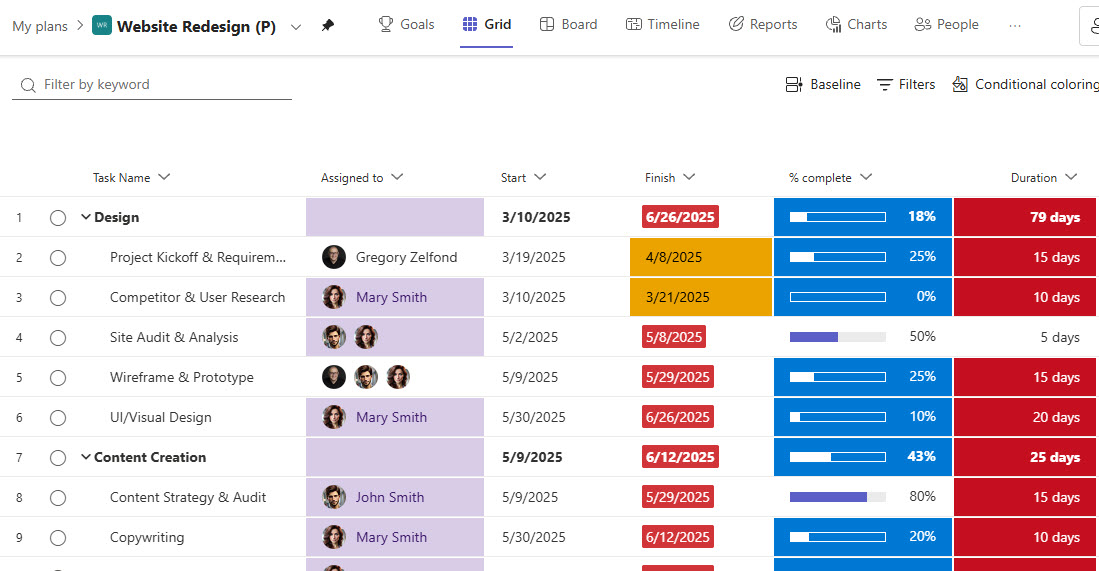Click Gregory Zelfond's avatar in row 2
Screen dimensions: 1099x571
pyautogui.click(x=334, y=257)
